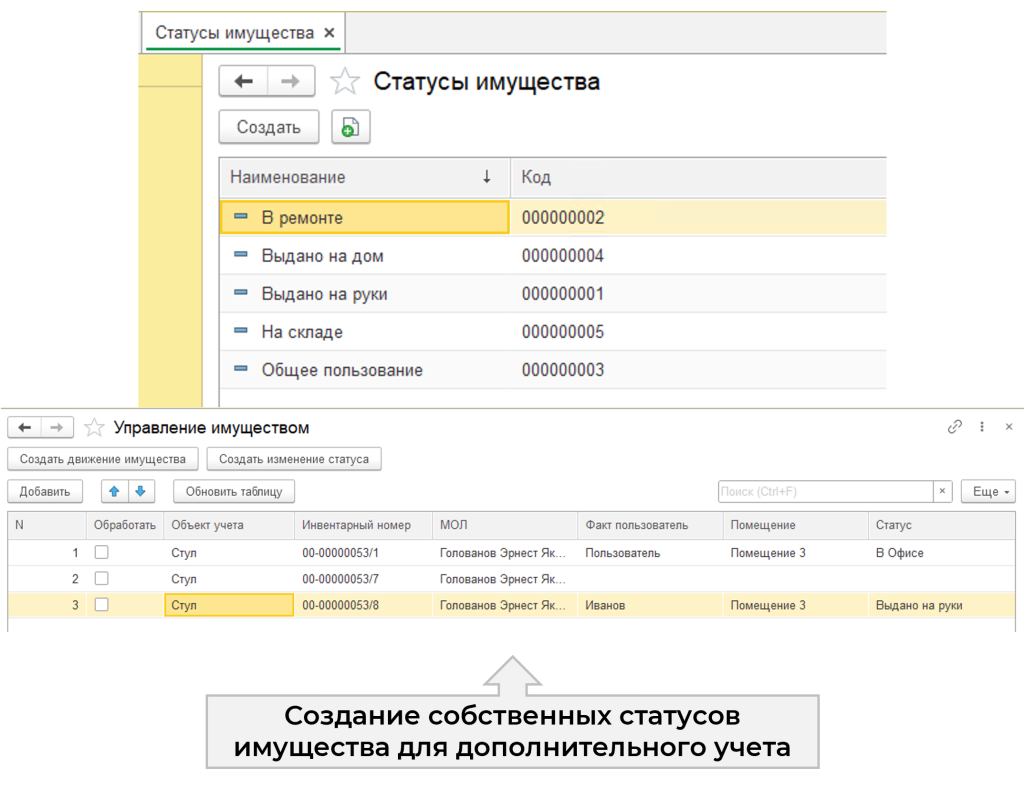Click Создать изменение статуса button
1024x800 pixels.
click(294, 459)
